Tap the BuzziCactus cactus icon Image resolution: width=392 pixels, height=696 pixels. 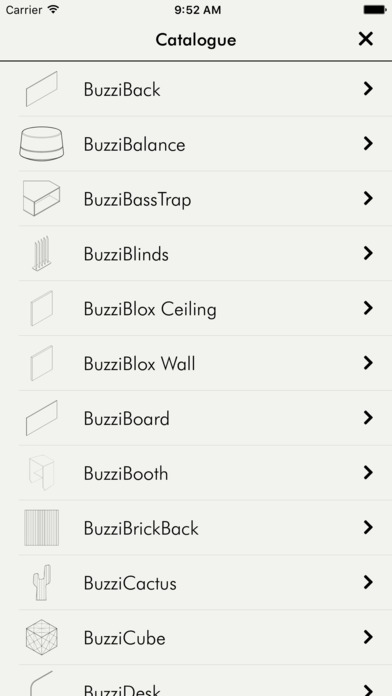41,582
